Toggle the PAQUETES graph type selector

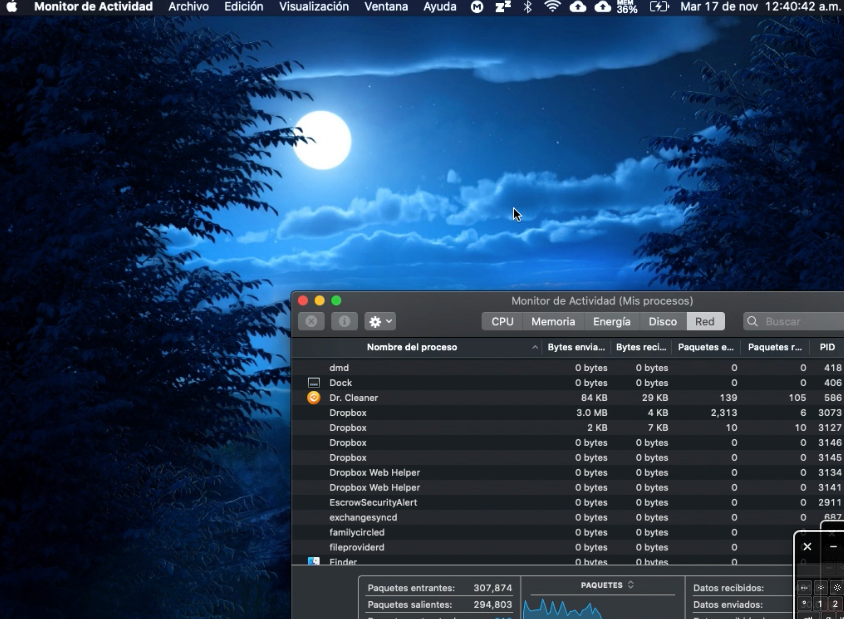pos(607,585)
